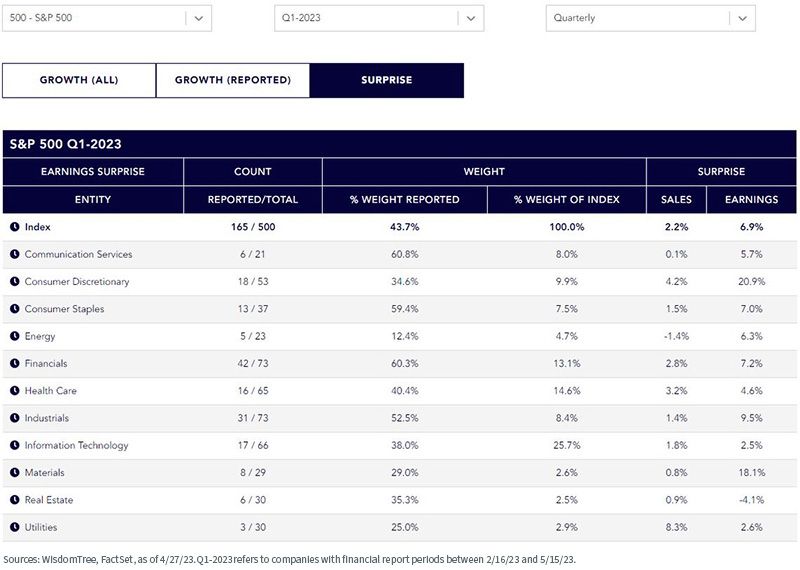This screenshot has width=800, height=570.
Task: Click the Count group header
Action: [253, 171]
